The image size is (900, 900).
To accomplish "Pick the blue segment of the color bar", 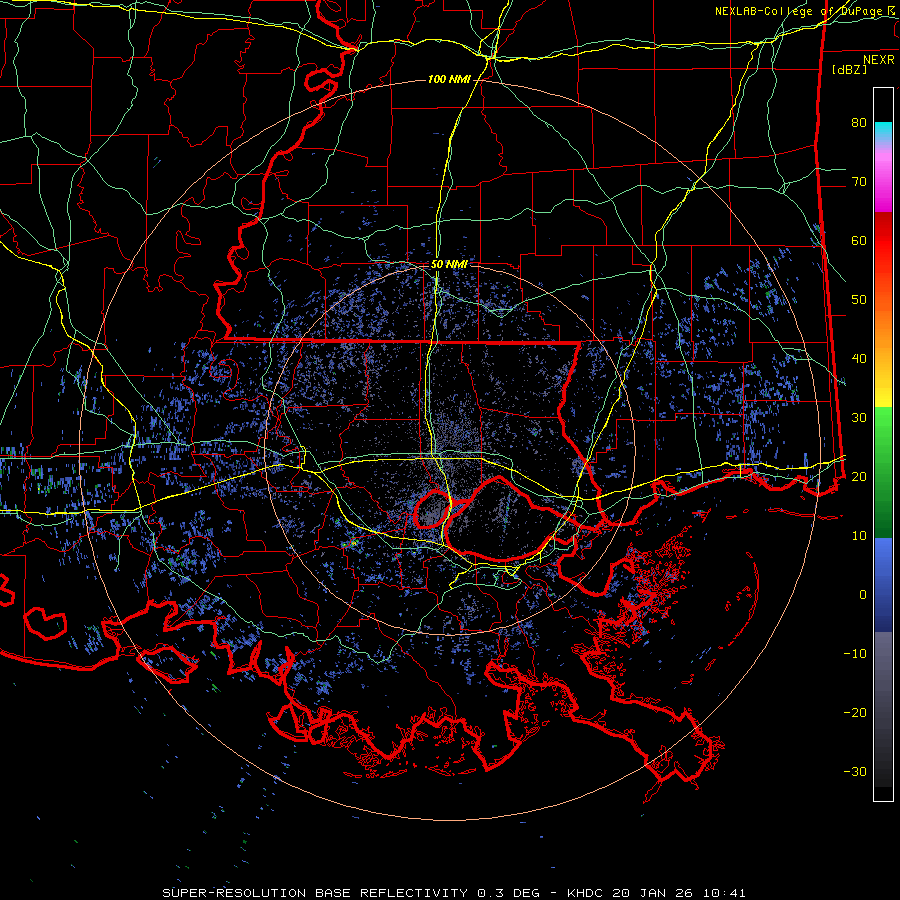I will pyautogui.click(x=883, y=585).
